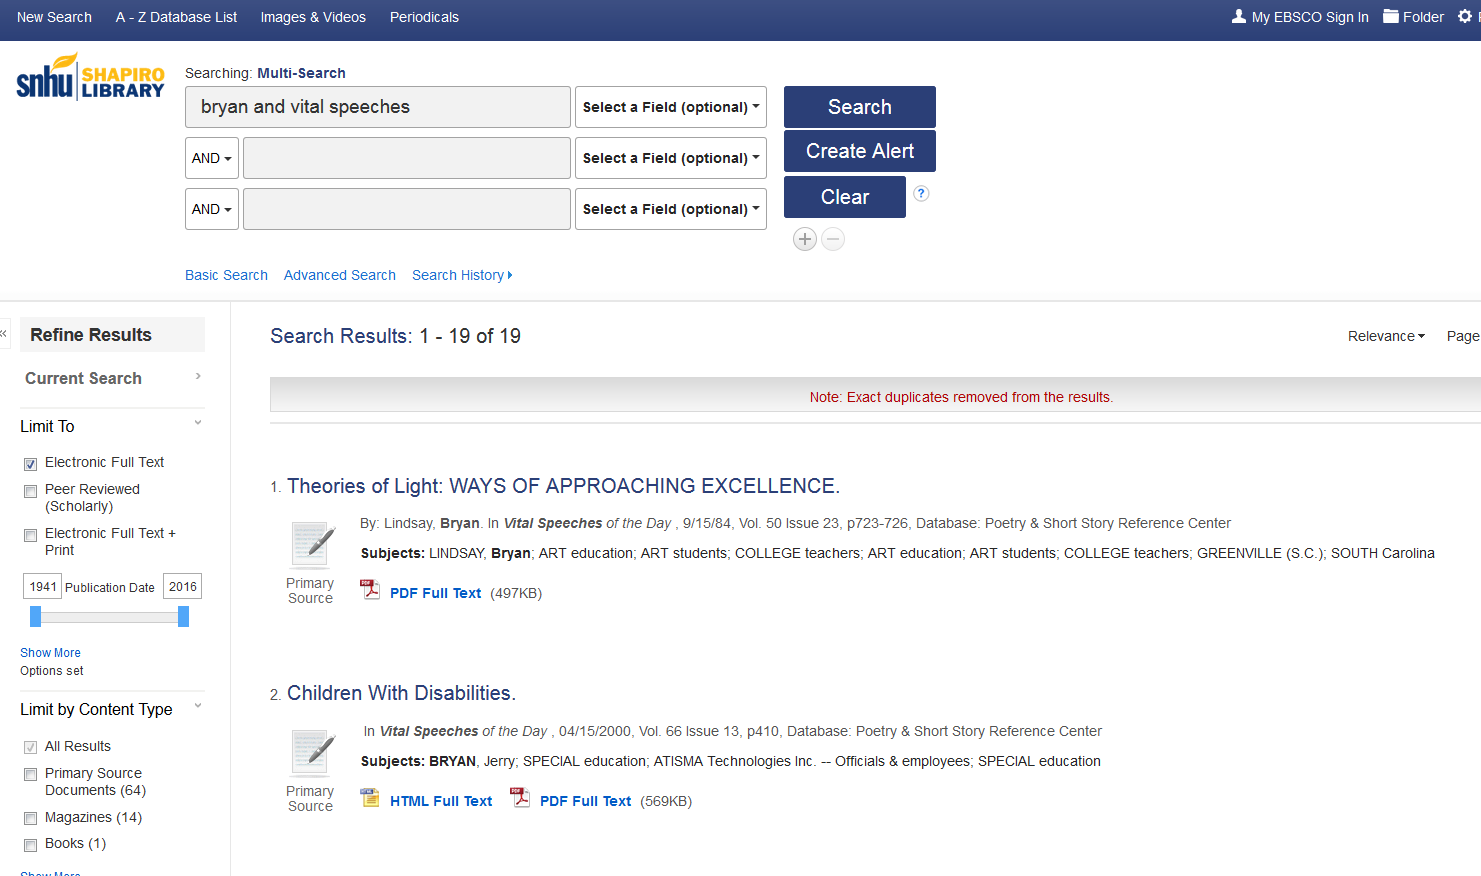Click the publication date slider track
The width and height of the screenshot is (1481, 876).
tap(109, 617)
